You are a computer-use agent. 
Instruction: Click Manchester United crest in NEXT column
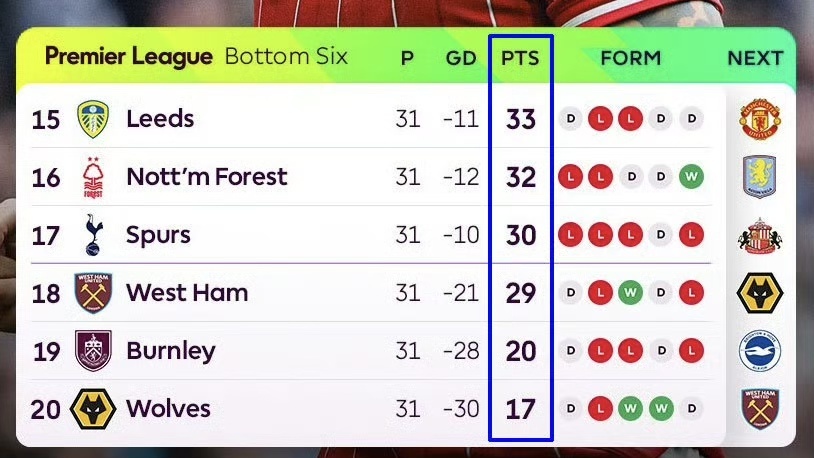click(x=759, y=119)
